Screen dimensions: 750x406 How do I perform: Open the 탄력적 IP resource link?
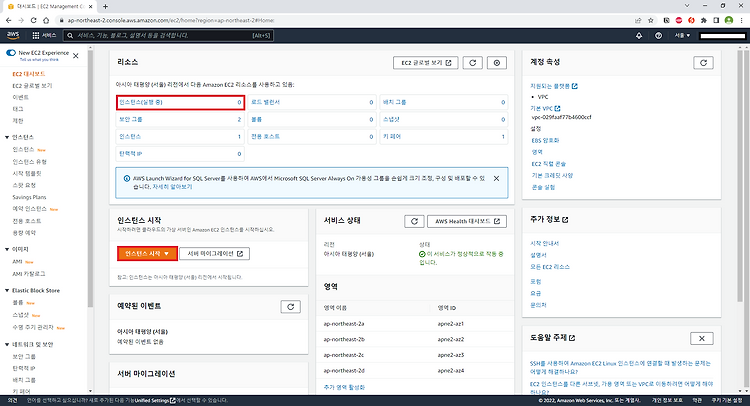(131, 154)
